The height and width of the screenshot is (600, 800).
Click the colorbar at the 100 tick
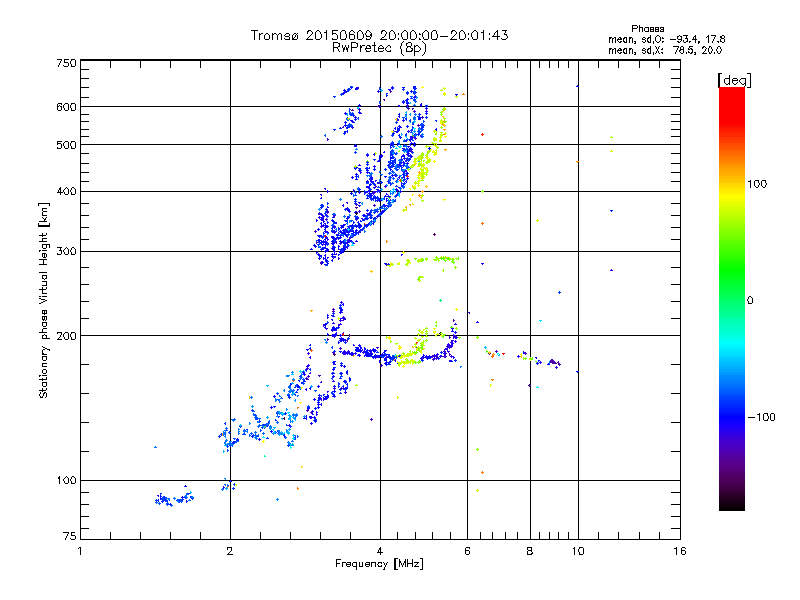coord(732,184)
